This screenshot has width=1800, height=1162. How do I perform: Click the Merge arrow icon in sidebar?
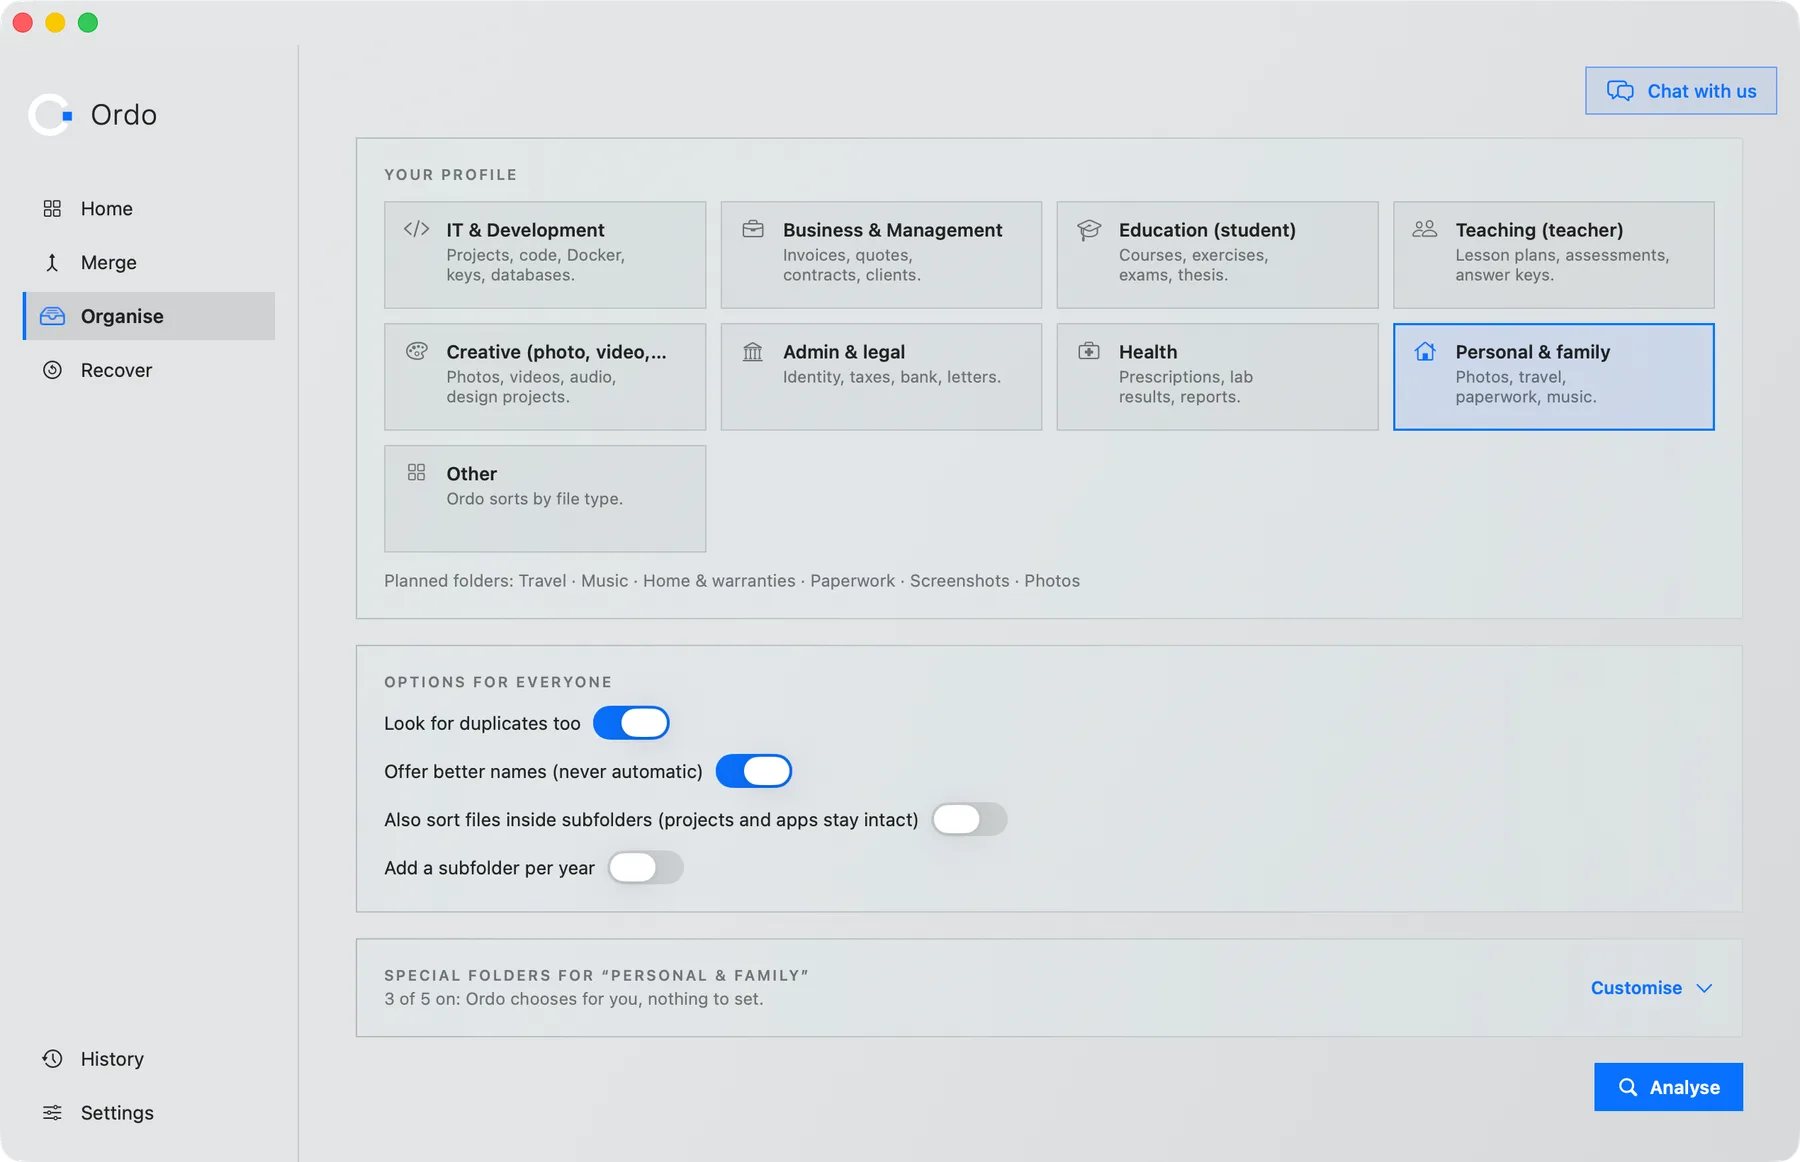pos(52,262)
